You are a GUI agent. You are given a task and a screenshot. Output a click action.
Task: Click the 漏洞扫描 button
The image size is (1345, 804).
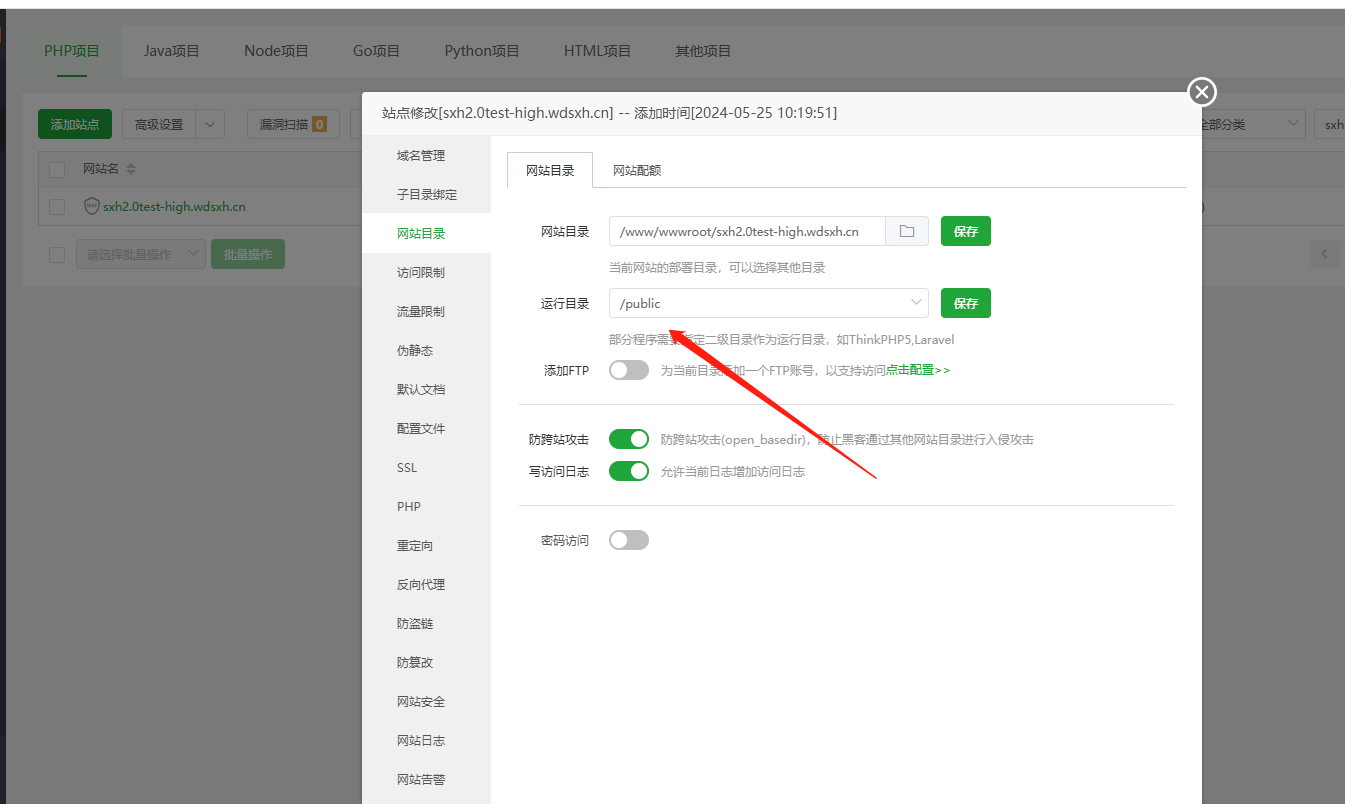coord(293,124)
